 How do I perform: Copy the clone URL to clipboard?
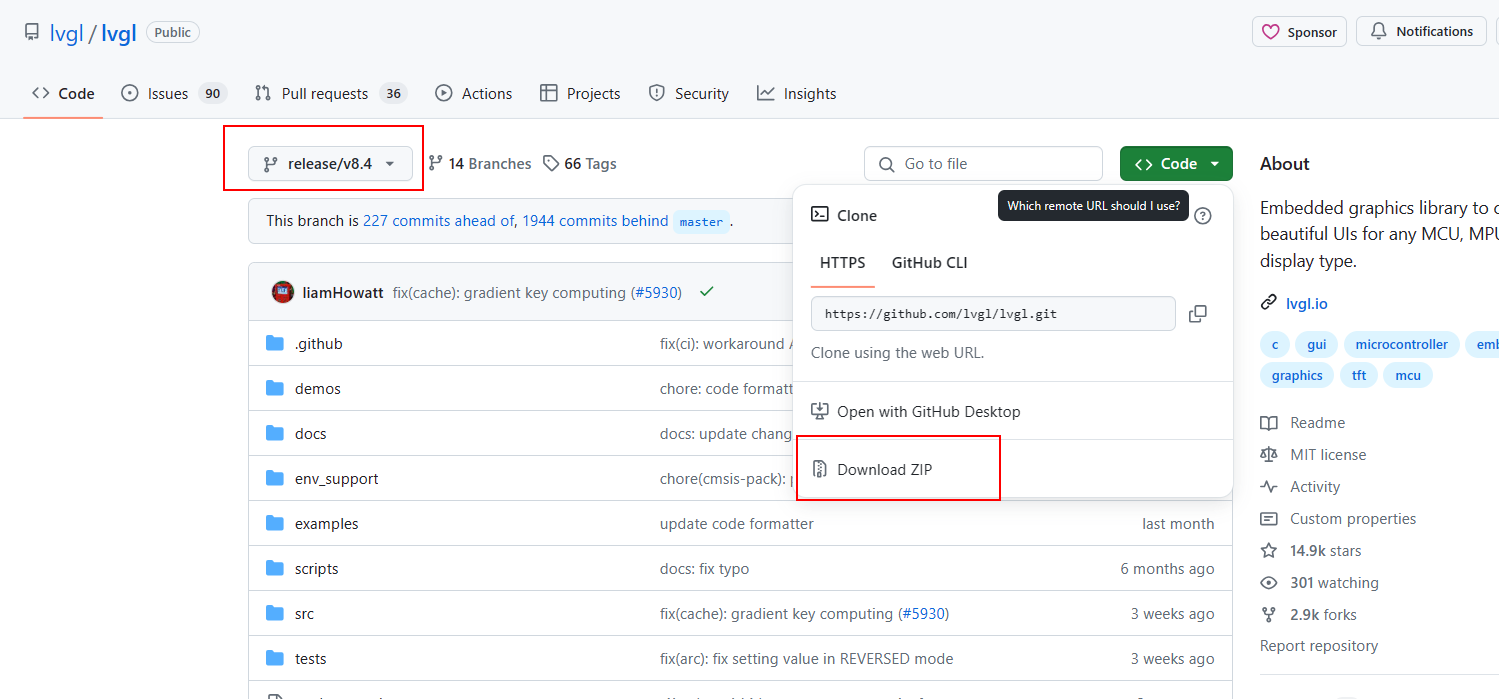click(1198, 314)
